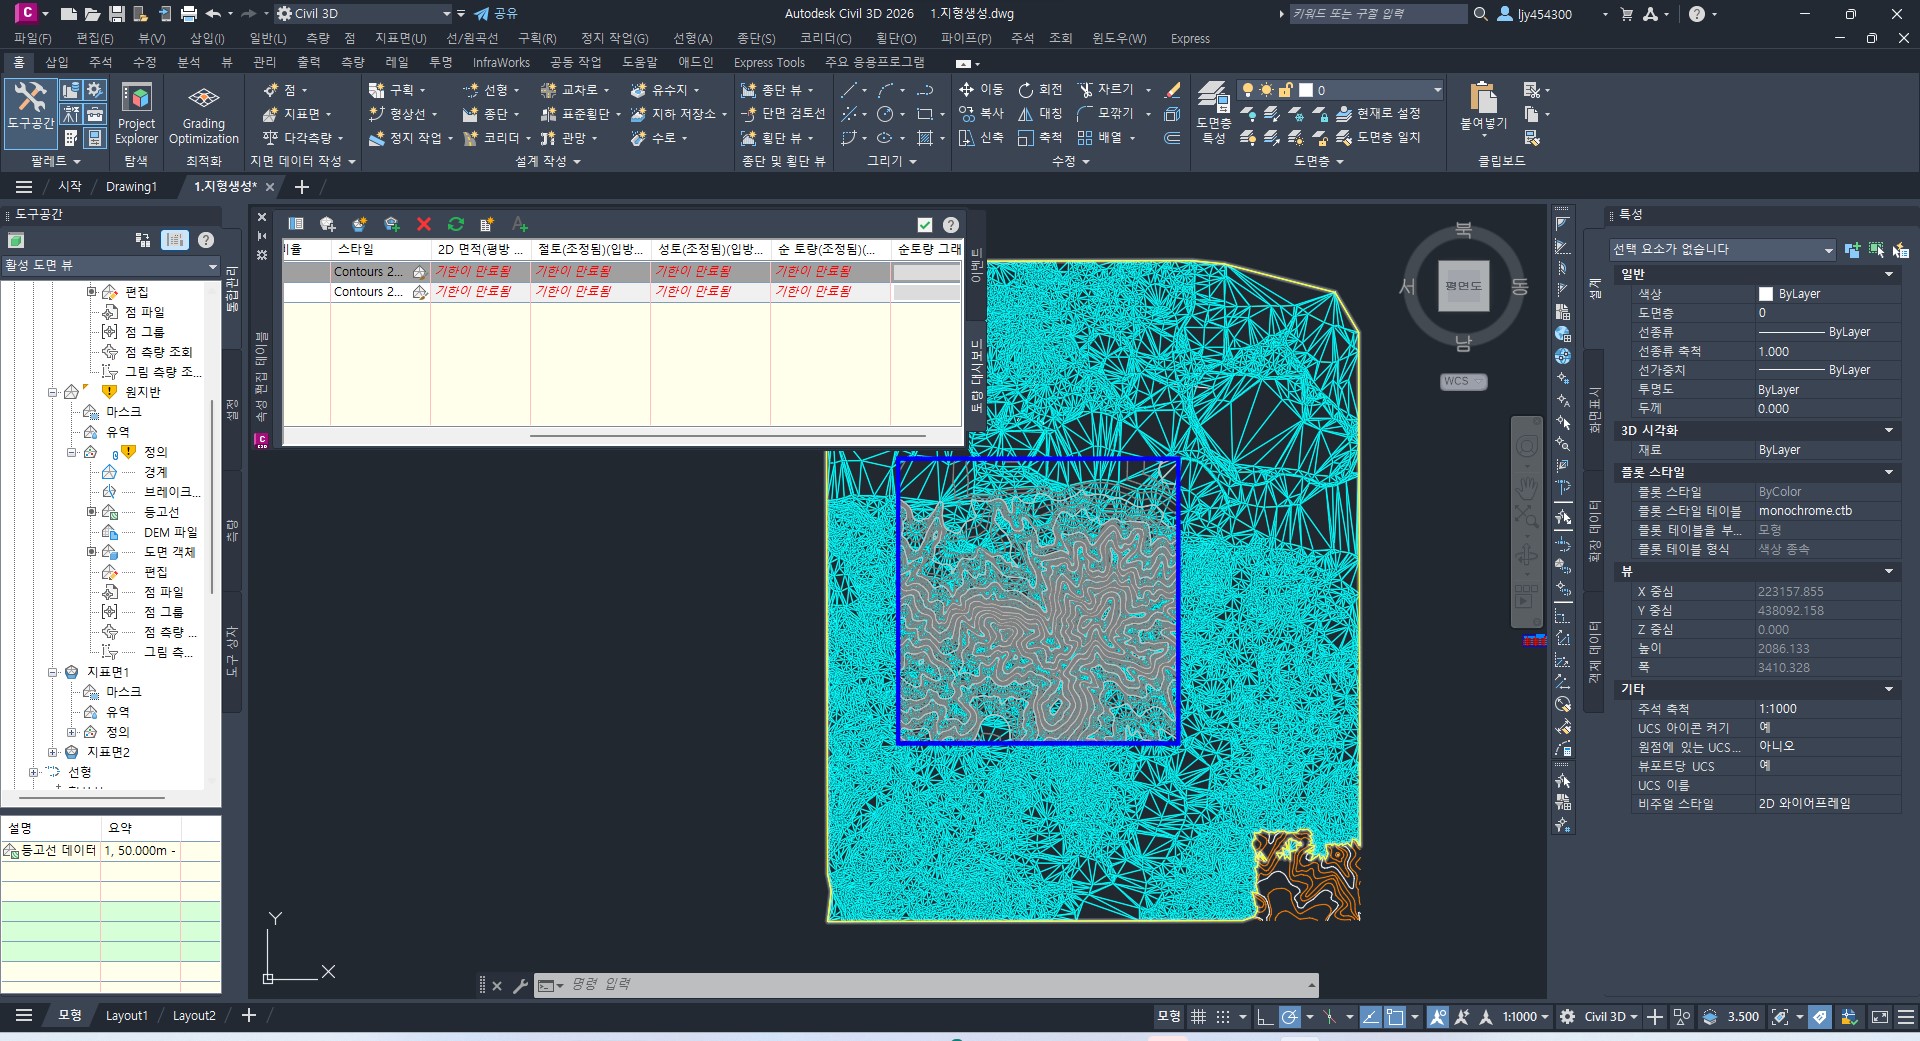This screenshot has height=1041, width=1920.
Task: Click the green recompute volumes refresh icon
Action: coord(456,224)
